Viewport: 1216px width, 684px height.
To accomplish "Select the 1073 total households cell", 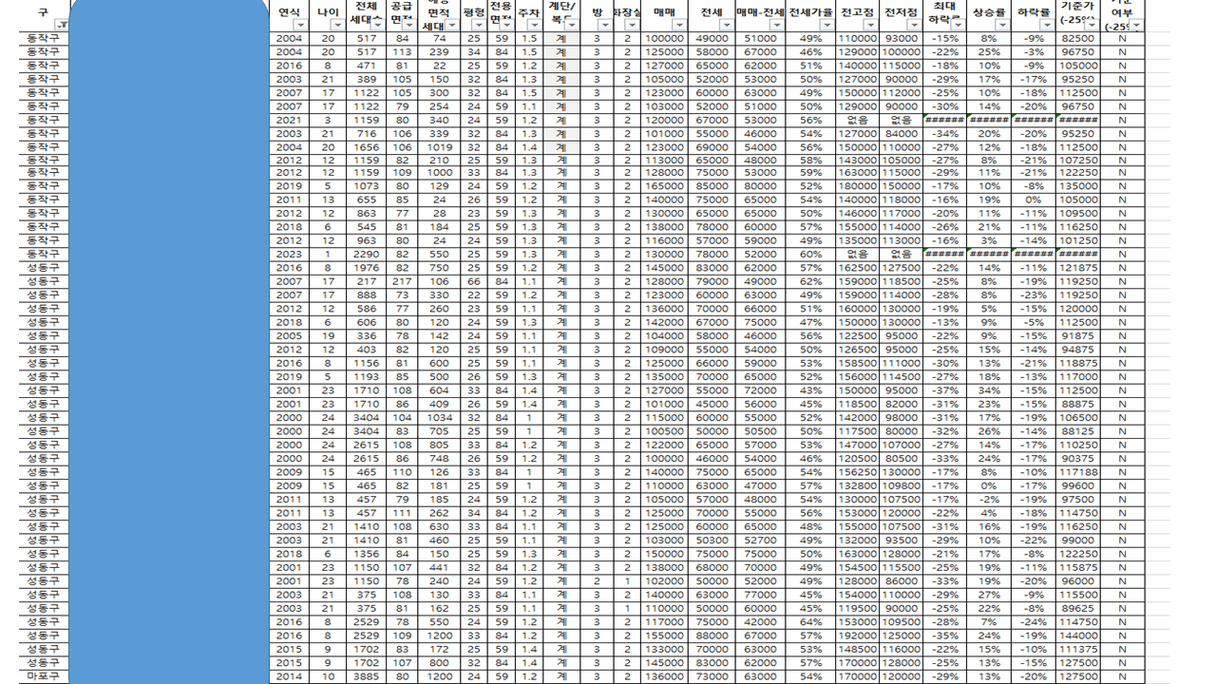I will 367,187.
